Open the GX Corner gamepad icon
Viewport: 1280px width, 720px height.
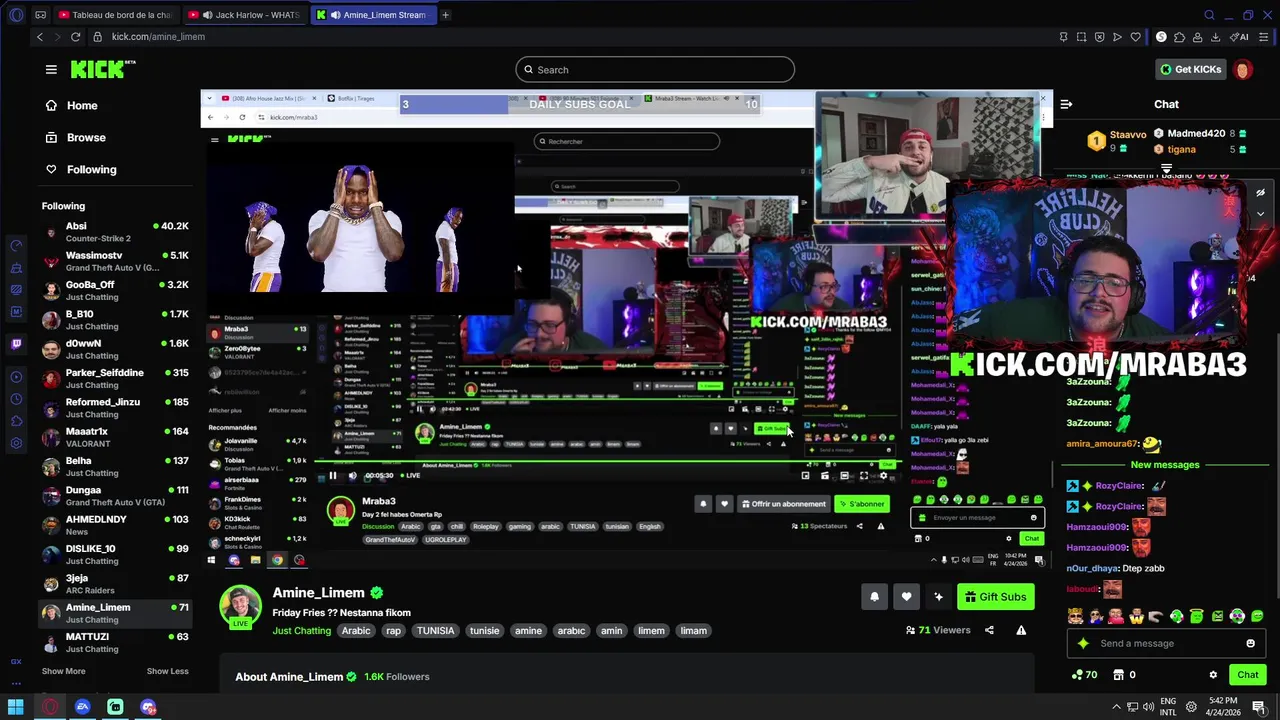point(40,15)
